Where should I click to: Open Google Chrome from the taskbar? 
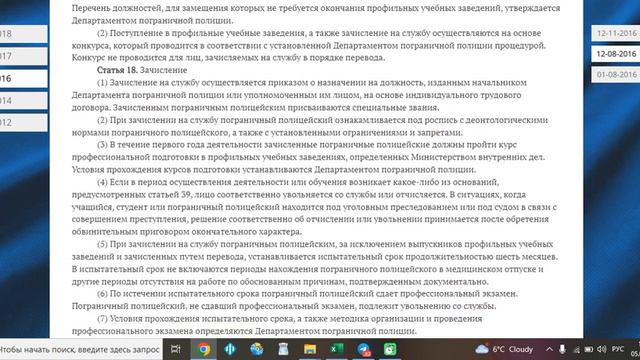tap(204, 349)
